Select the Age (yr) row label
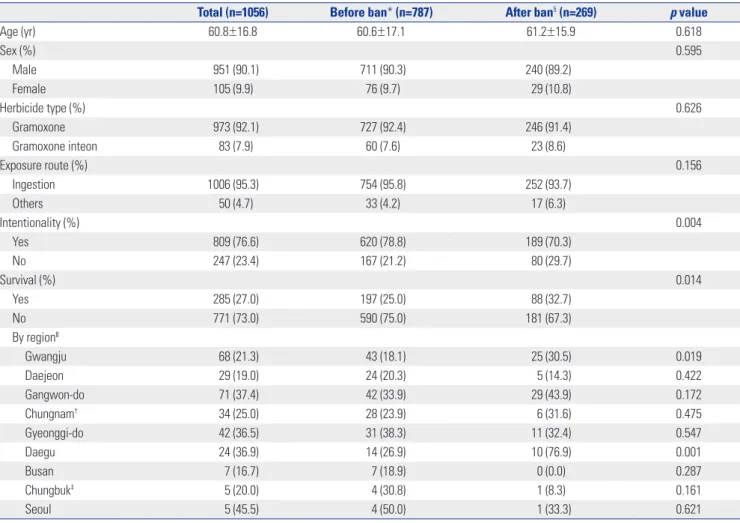The image size is (740, 523). point(18,32)
